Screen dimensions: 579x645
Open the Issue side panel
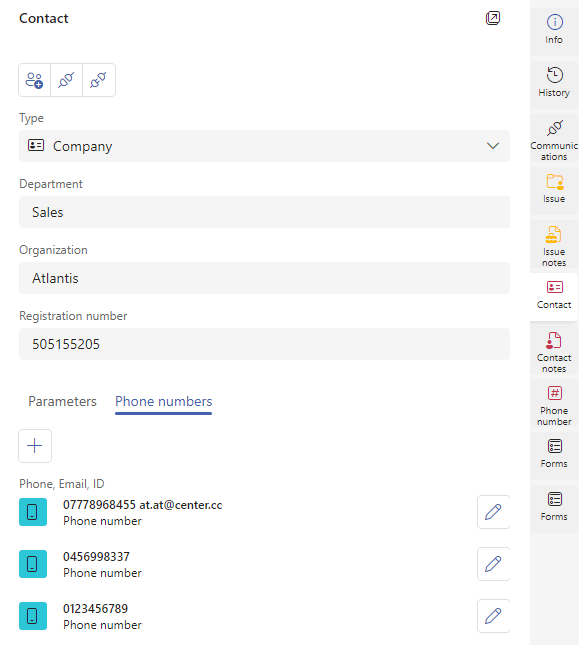click(554, 189)
